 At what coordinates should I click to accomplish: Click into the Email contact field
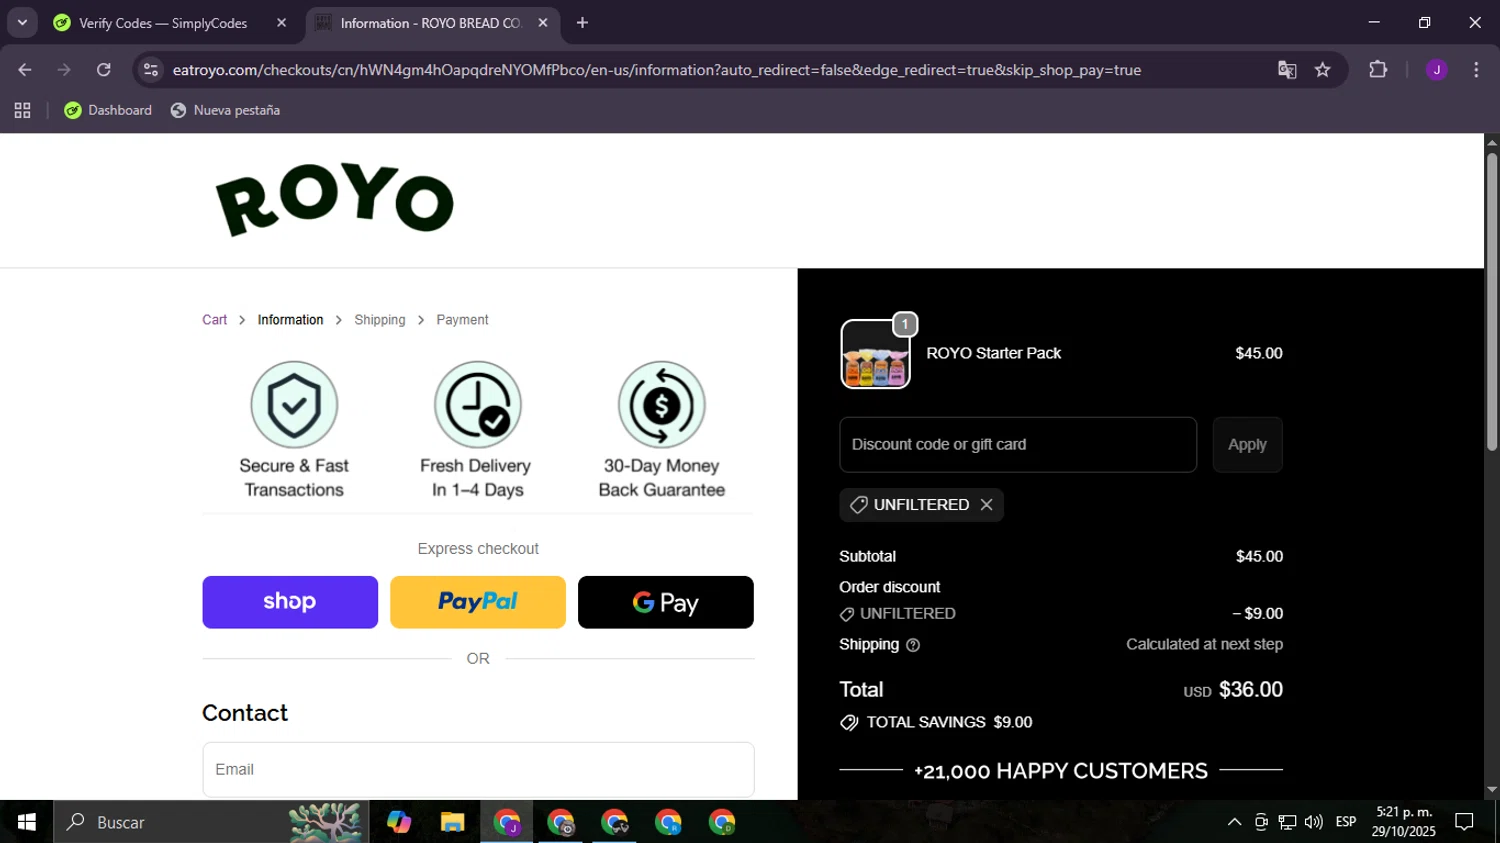[x=478, y=770]
